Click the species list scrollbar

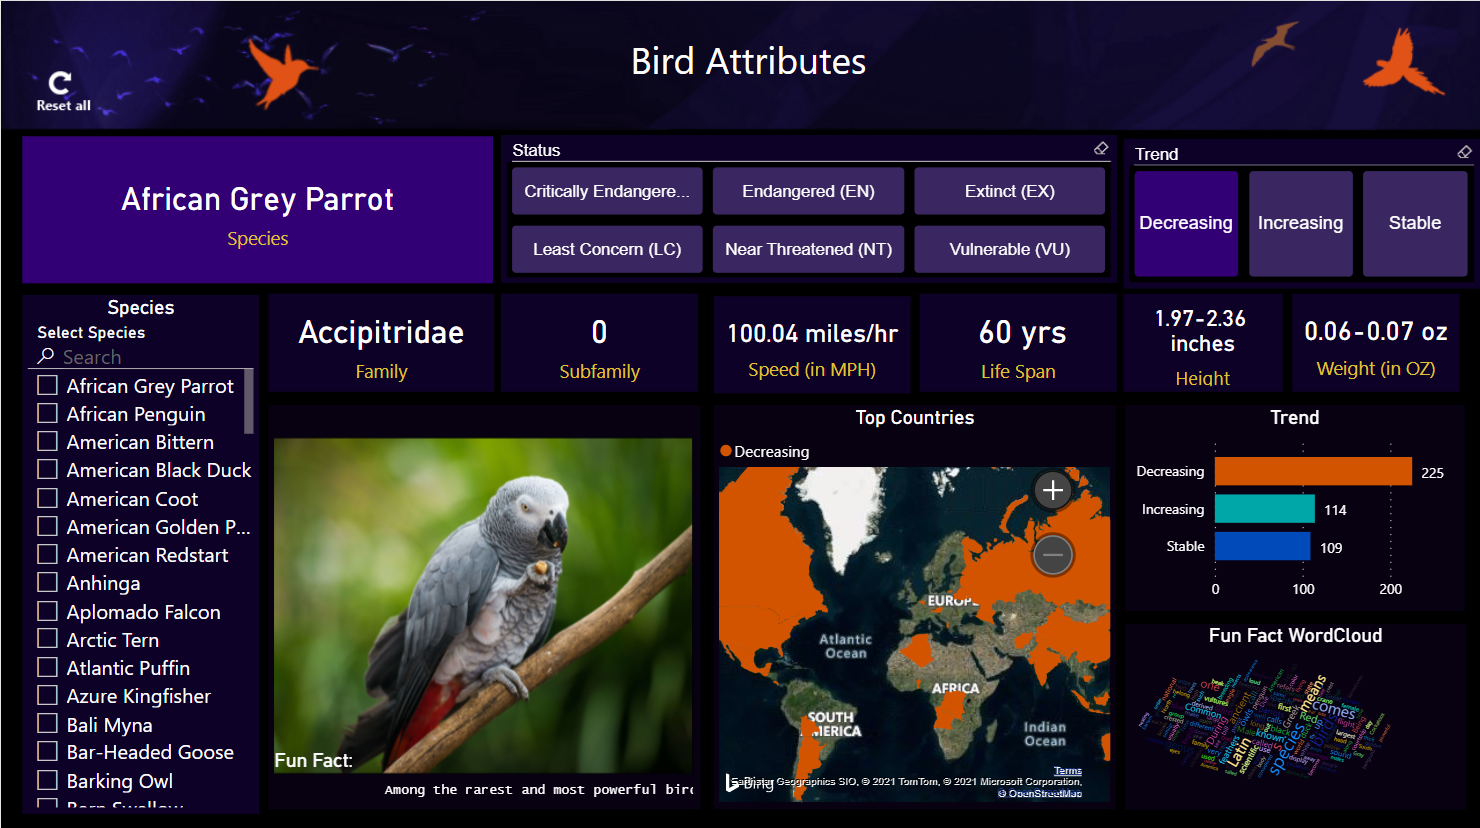[248, 401]
